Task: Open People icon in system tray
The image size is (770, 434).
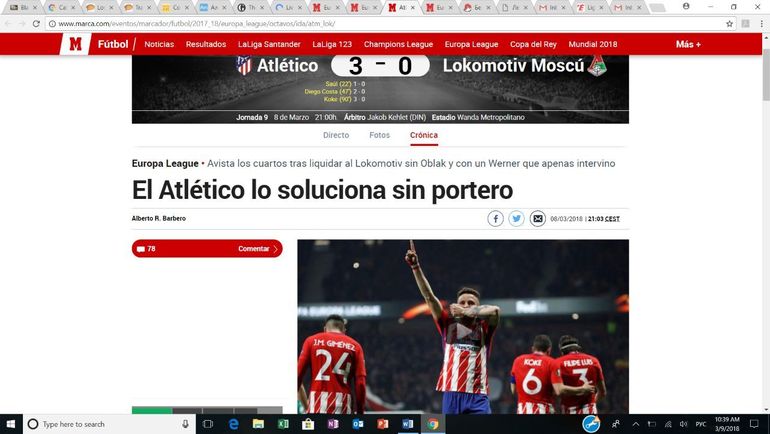Action: (x=616, y=424)
